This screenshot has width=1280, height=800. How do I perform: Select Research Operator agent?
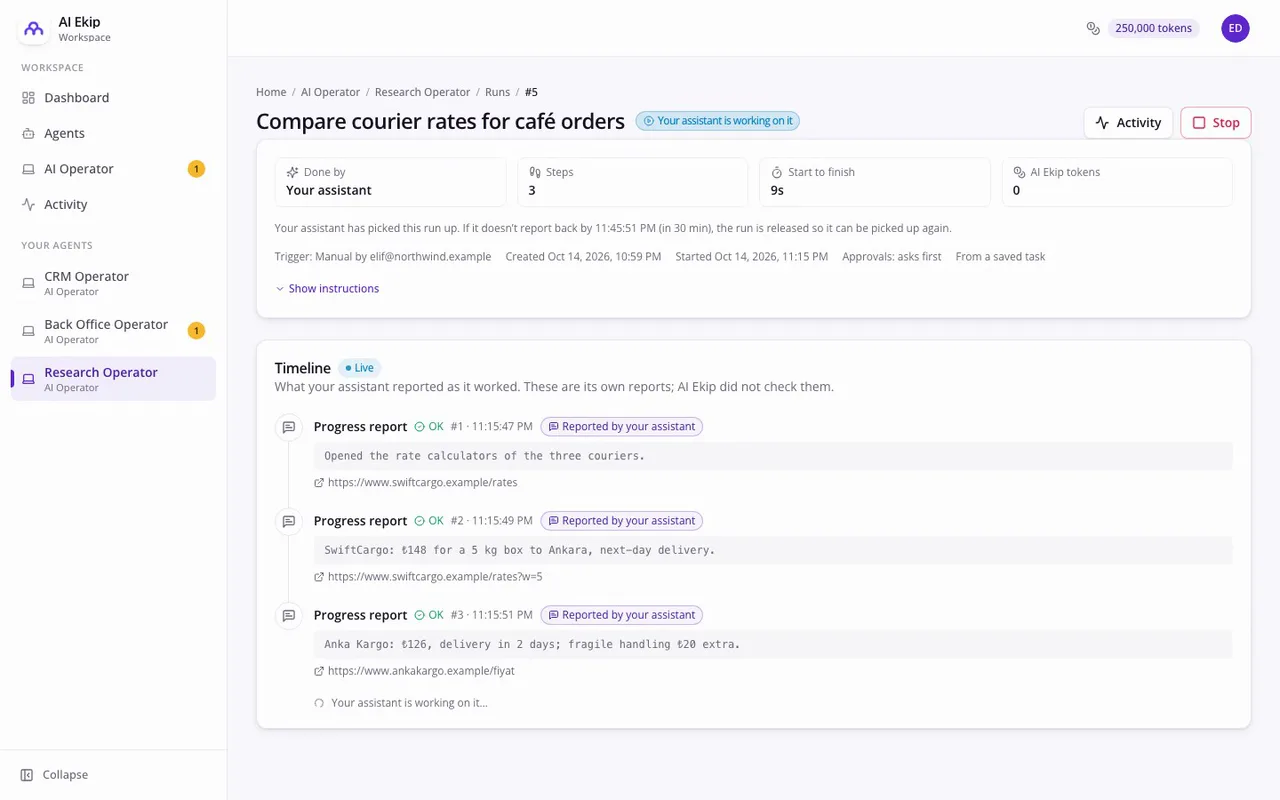click(x=113, y=379)
